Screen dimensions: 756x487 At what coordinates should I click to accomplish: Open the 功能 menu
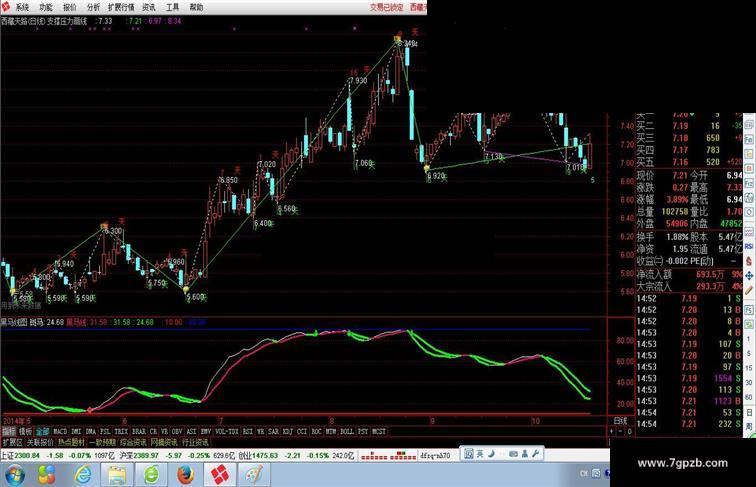(x=46, y=7)
